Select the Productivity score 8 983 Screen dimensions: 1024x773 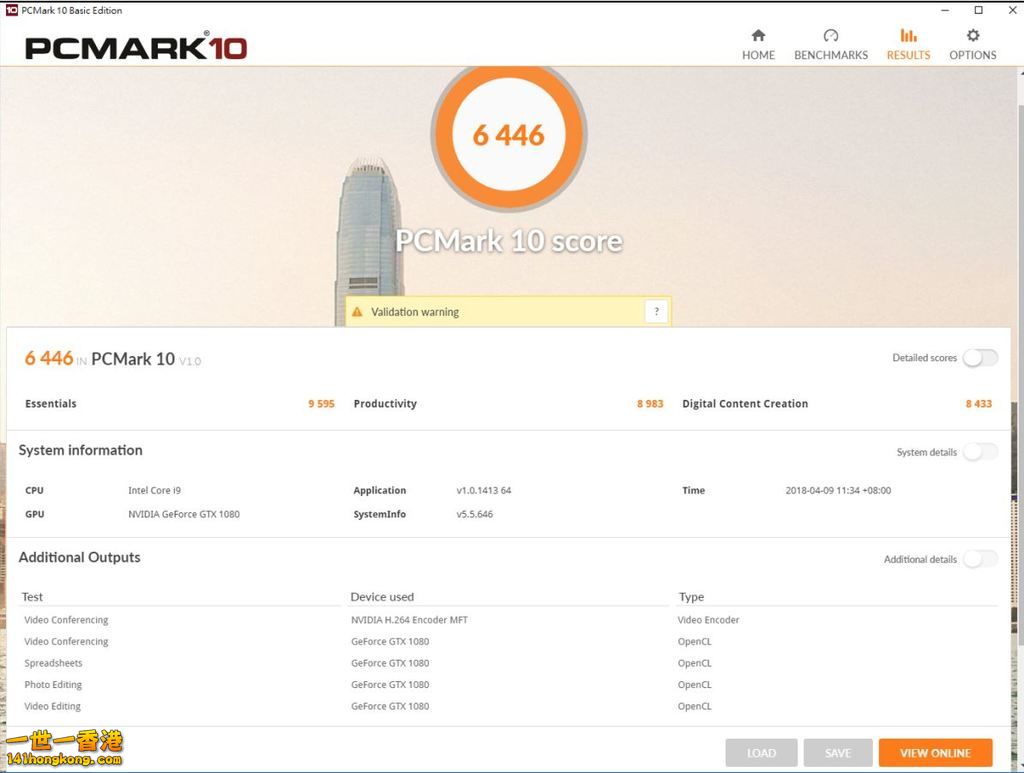(x=650, y=403)
